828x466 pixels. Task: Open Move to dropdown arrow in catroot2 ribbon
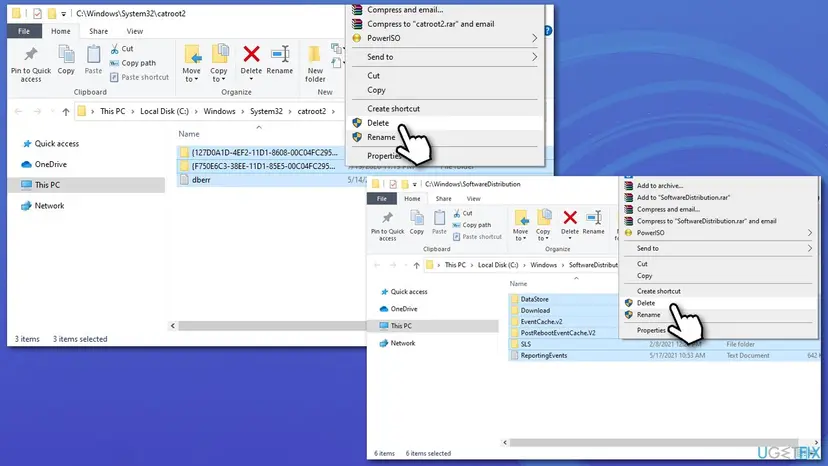(196, 79)
